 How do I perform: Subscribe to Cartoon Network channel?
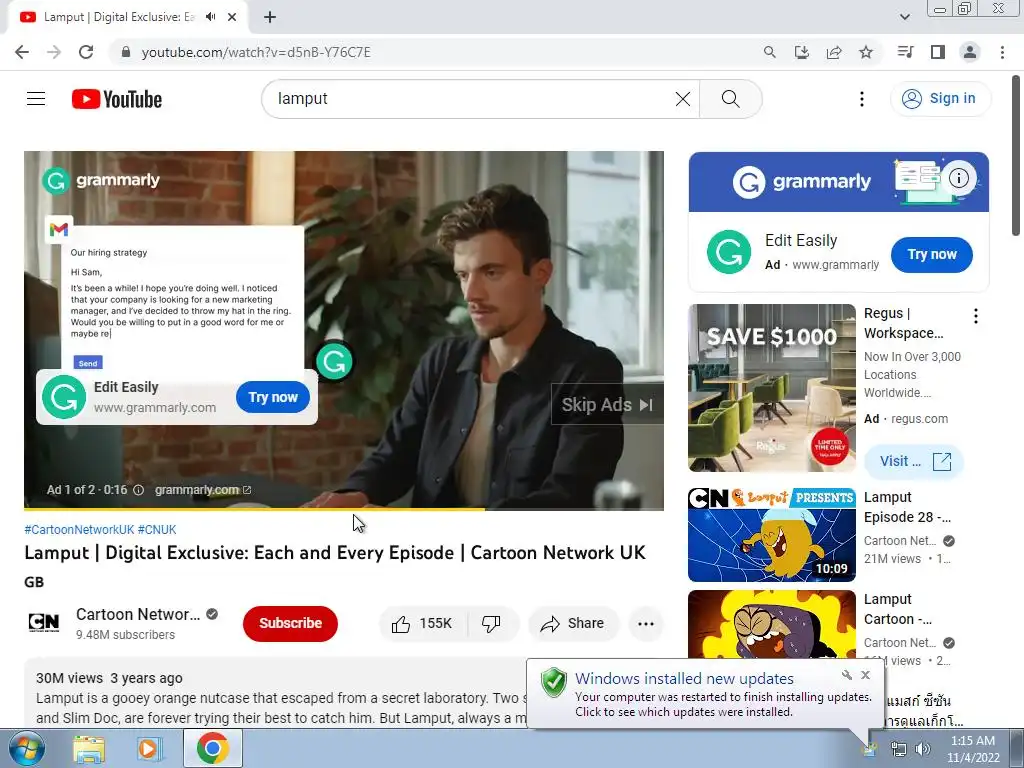coord(290,623)
